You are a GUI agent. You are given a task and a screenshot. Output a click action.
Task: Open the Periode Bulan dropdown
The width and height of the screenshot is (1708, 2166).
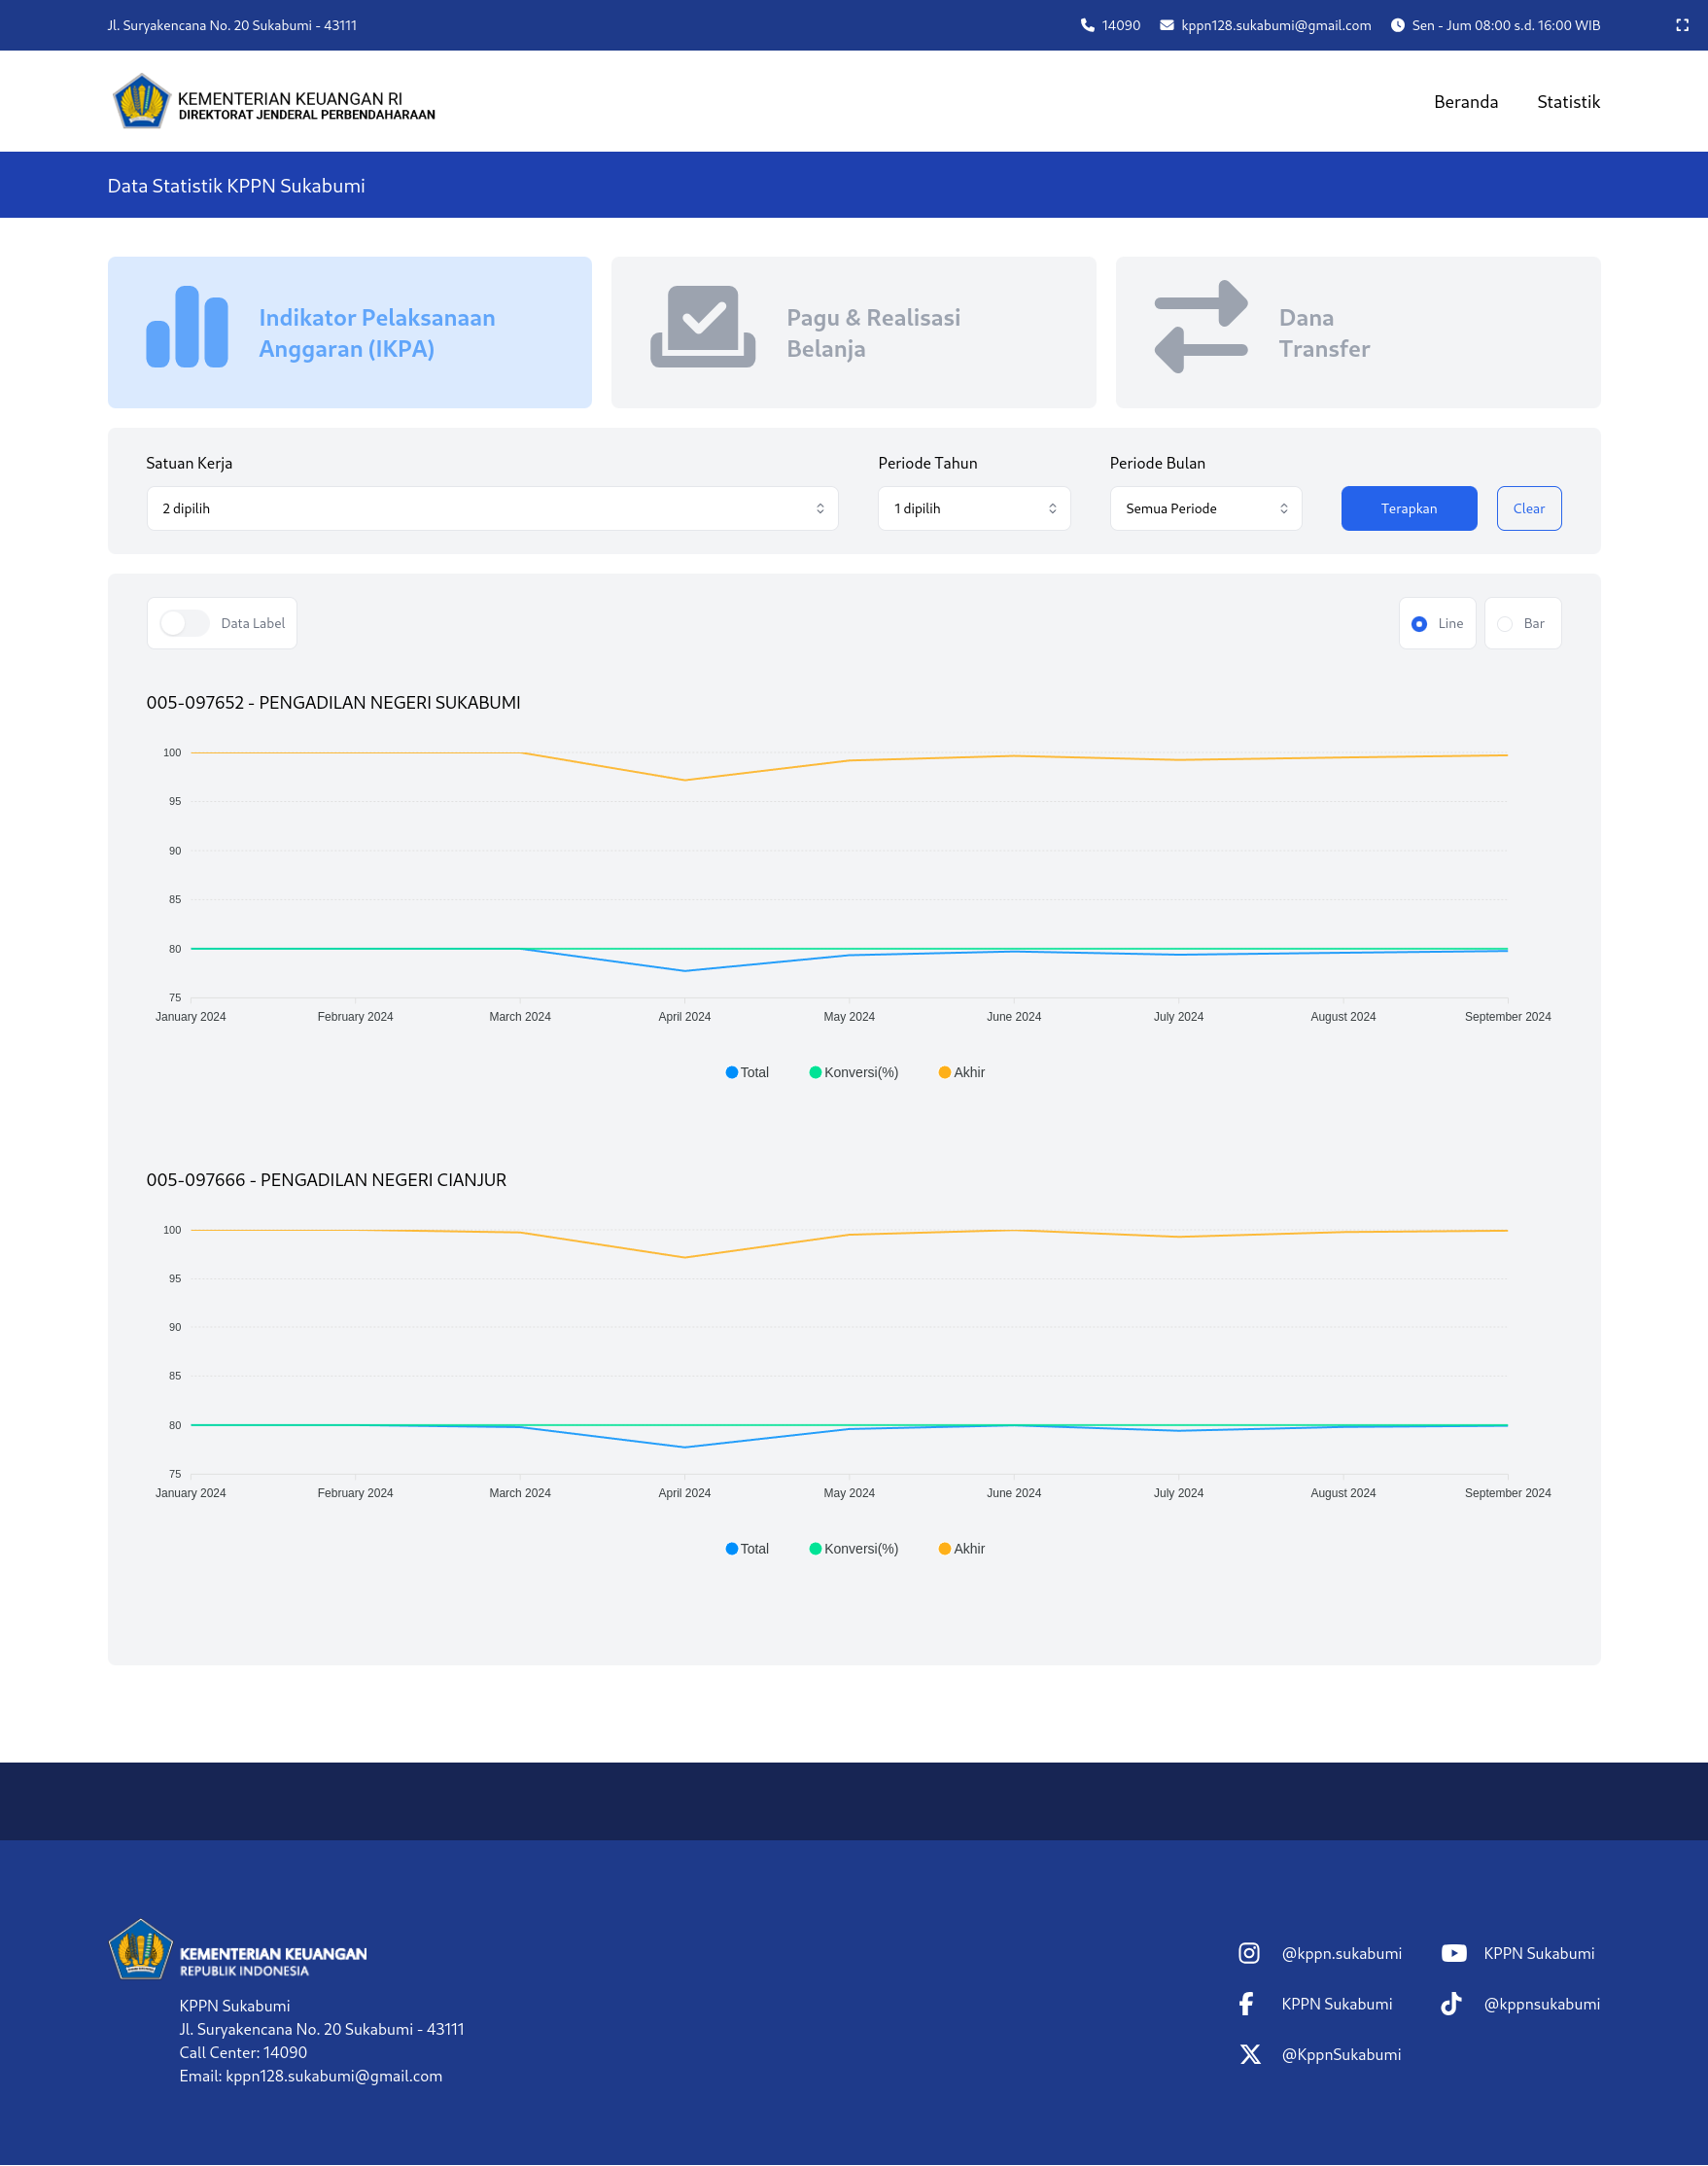coord(1205,509)
